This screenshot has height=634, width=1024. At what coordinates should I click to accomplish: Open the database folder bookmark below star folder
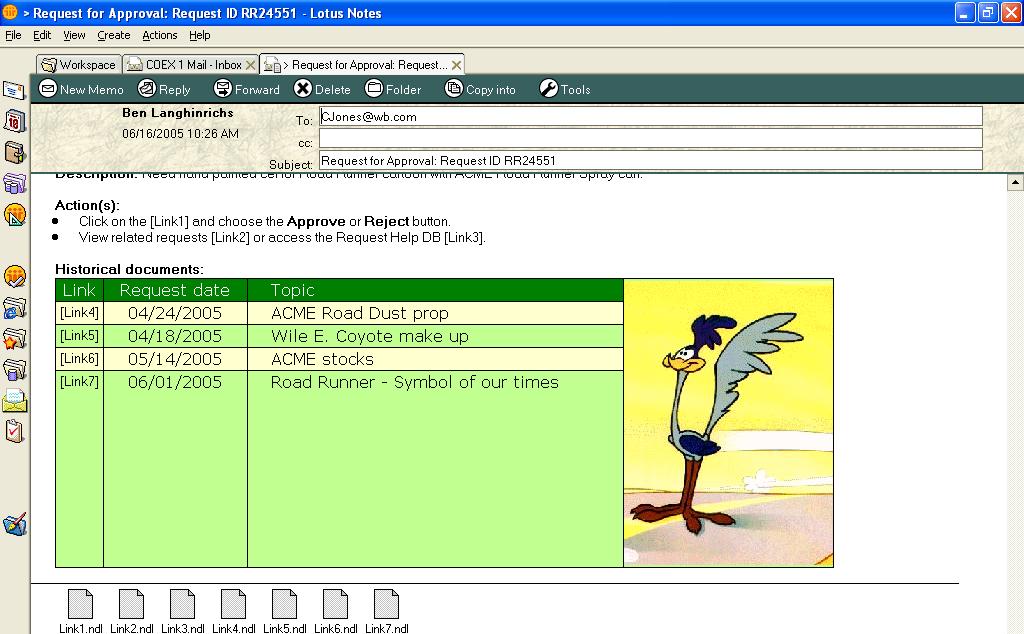coord(14,370)
